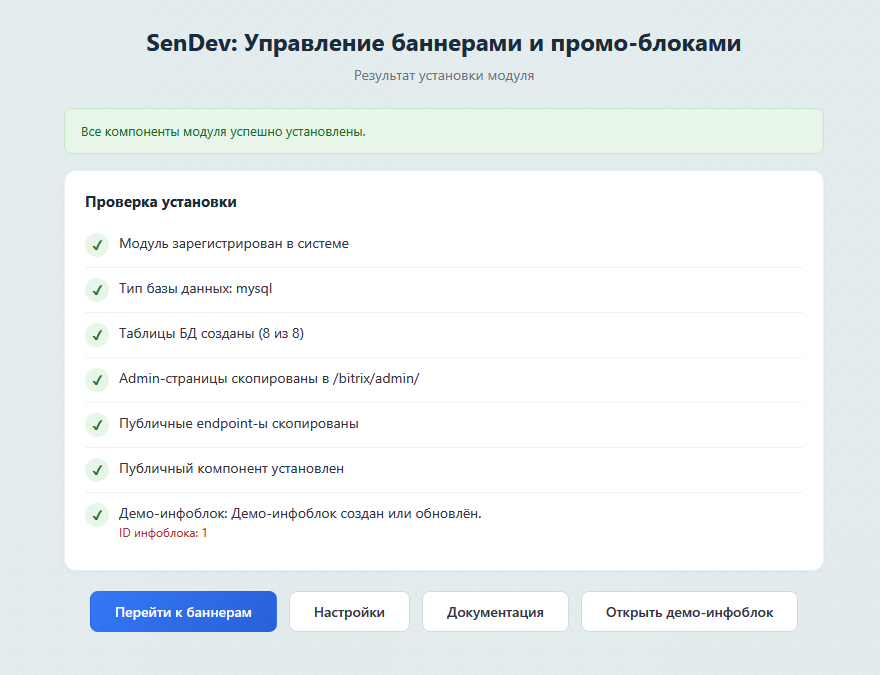
Task: Select text "Таблицы БД созданы (8 из 8)"
Action: click(211, 333)
